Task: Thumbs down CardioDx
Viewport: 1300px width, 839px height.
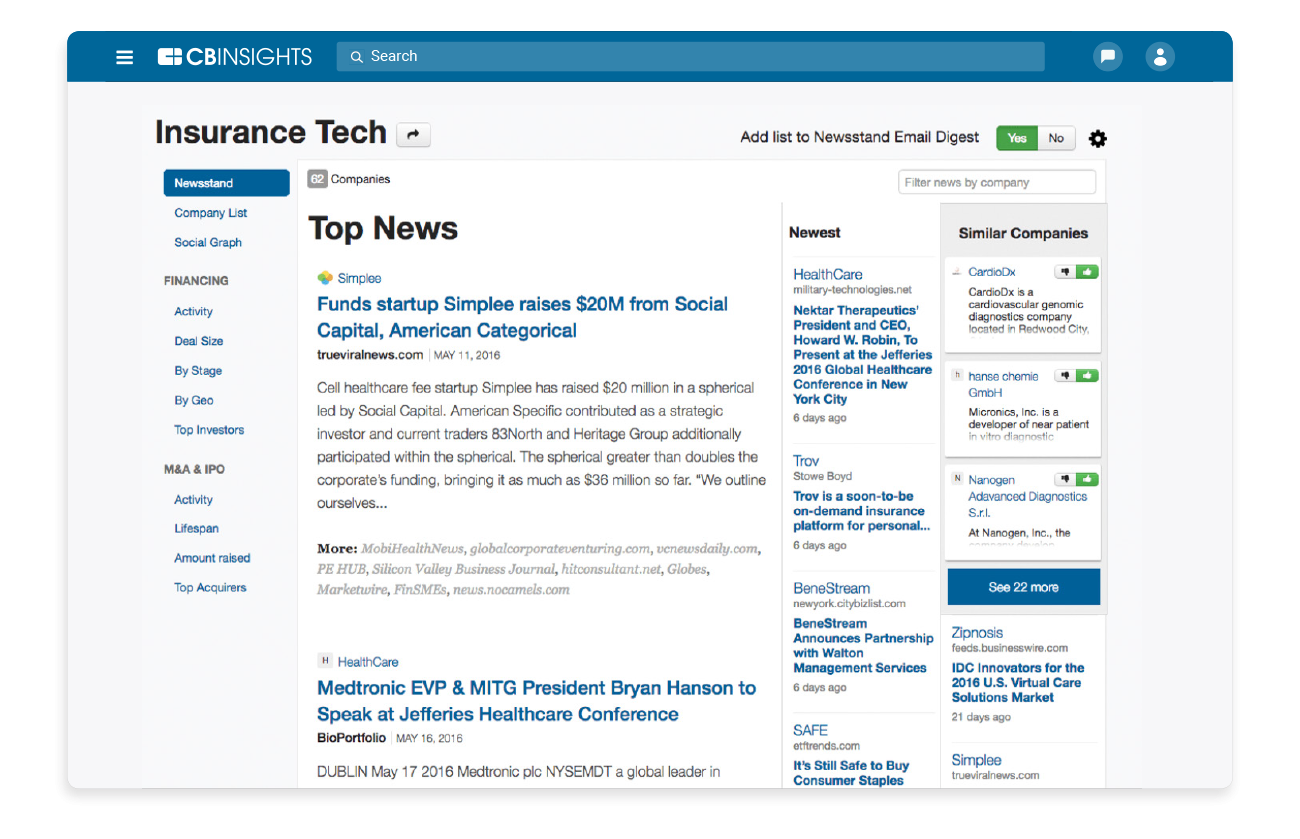Action: pos(1065,272)
